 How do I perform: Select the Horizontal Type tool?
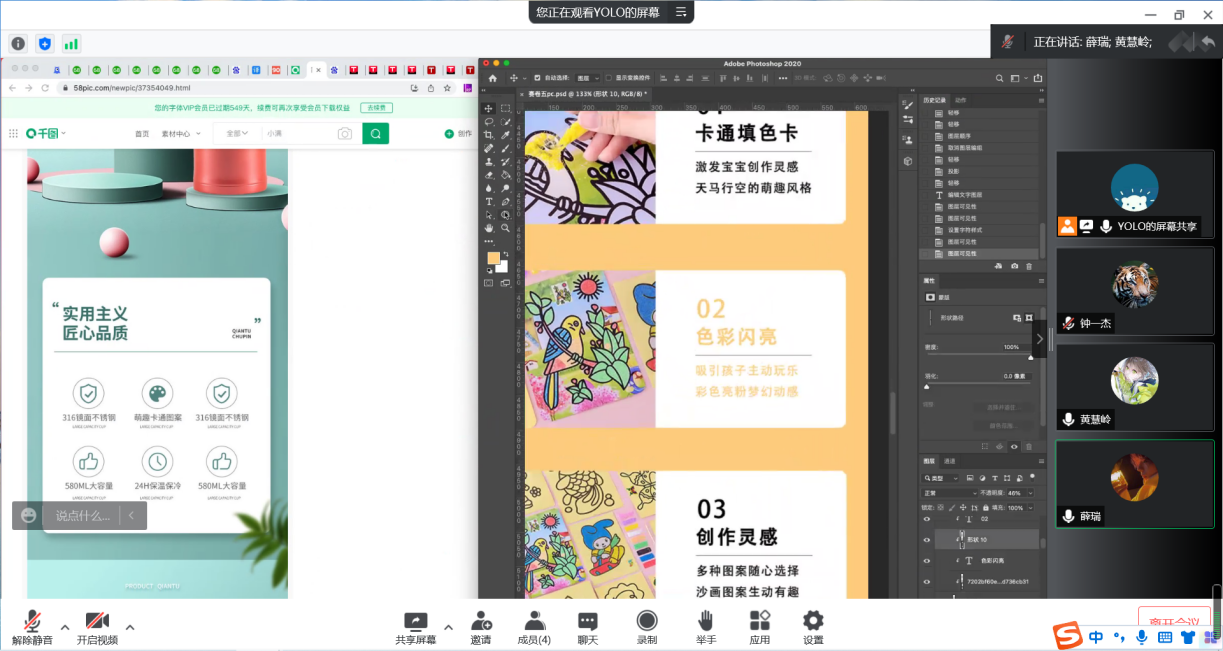[x=489, y=201]
